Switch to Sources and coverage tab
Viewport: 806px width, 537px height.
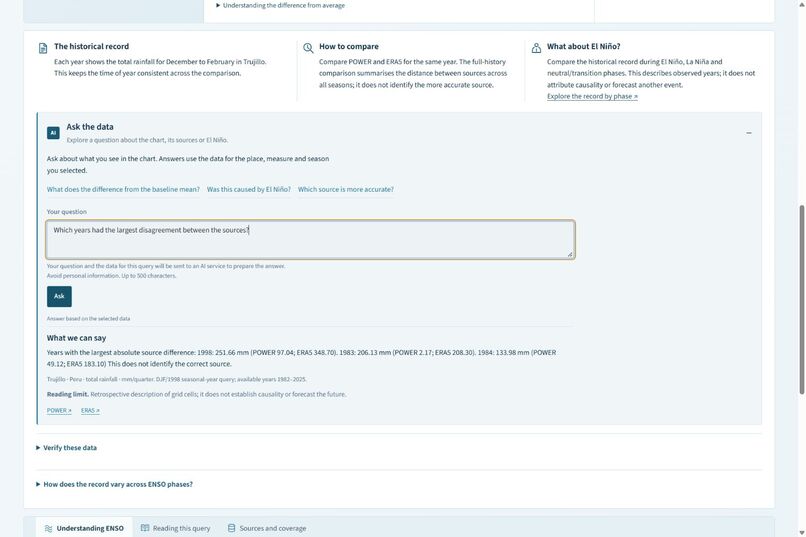pyautogui.click(x=267, y=528)
